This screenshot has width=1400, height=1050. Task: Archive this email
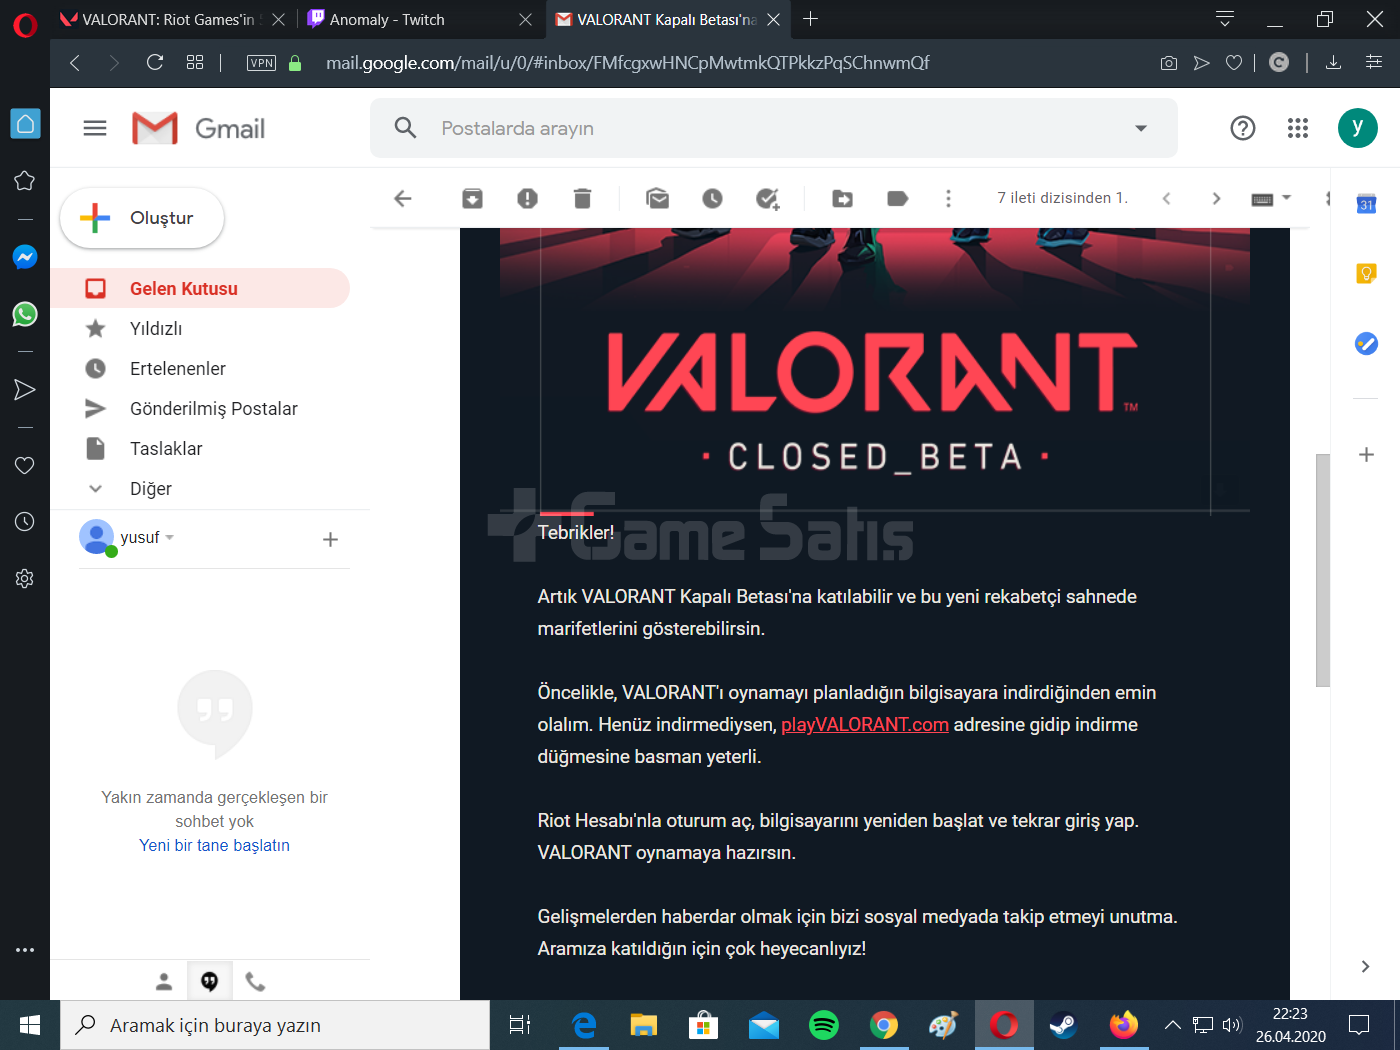tap(472, 198)
